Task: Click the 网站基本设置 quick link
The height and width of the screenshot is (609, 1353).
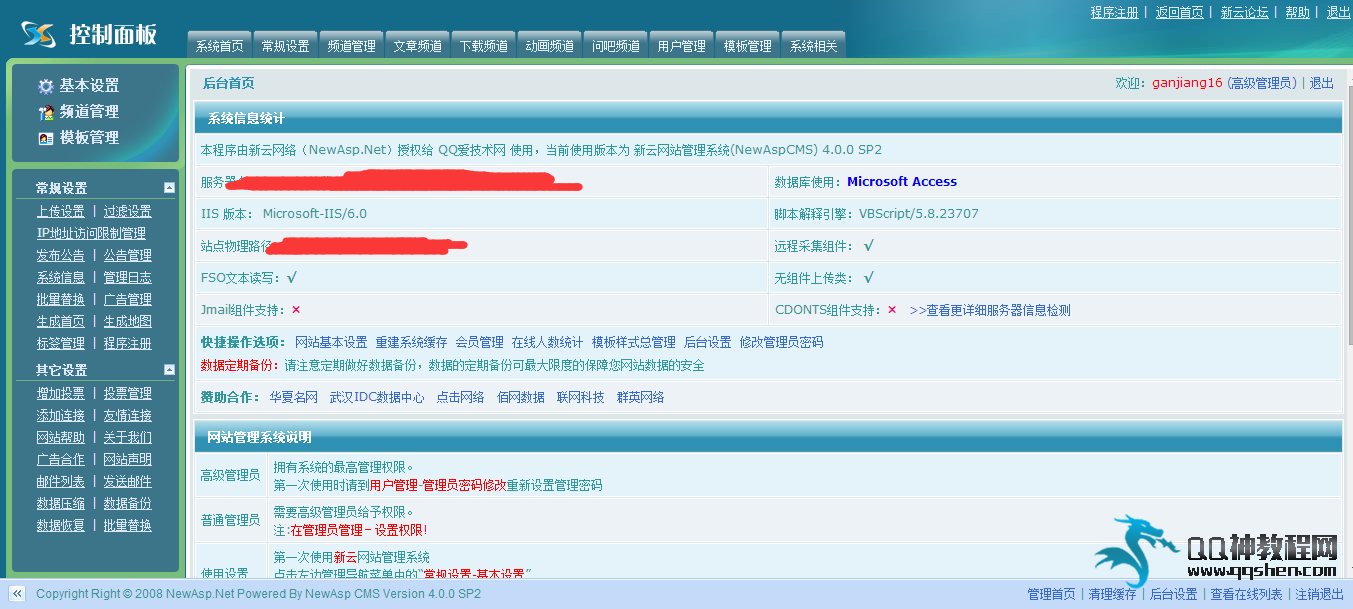Action: [x=331, y=342]
